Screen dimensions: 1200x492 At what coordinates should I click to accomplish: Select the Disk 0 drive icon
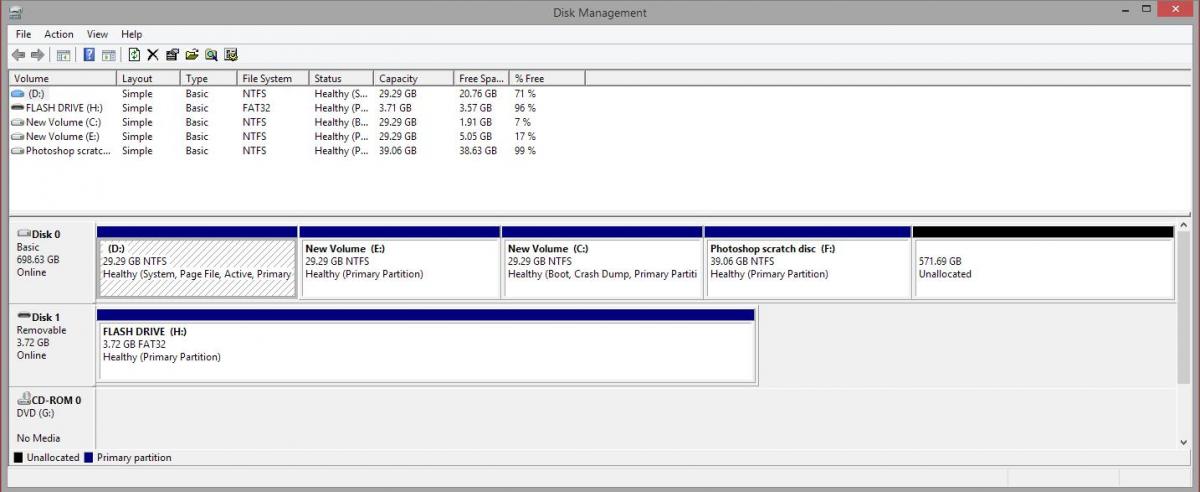(24, 233)
